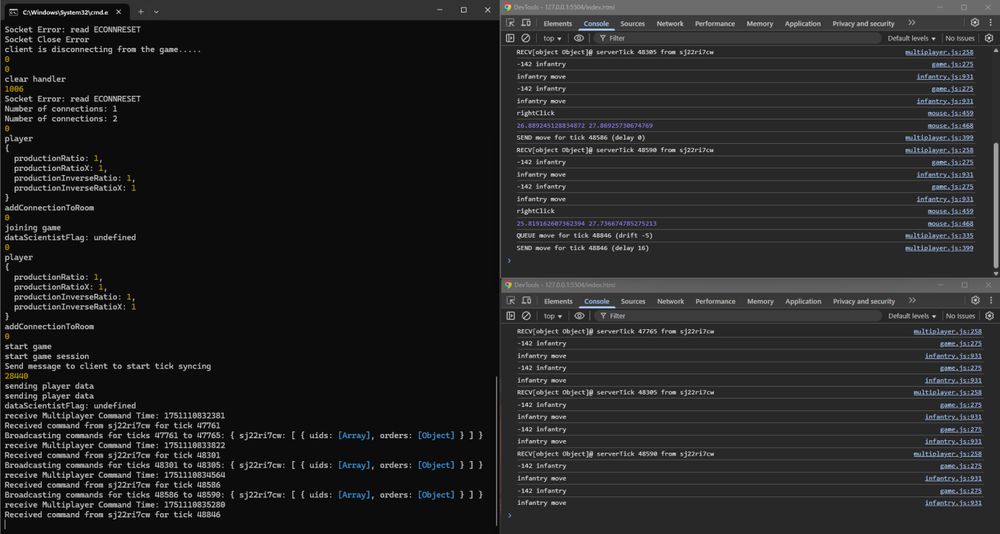This screenshot has height=534, width=1000.
Task: Switch to Sources tab in bottom DevTools window
Action: coord(633,301)
